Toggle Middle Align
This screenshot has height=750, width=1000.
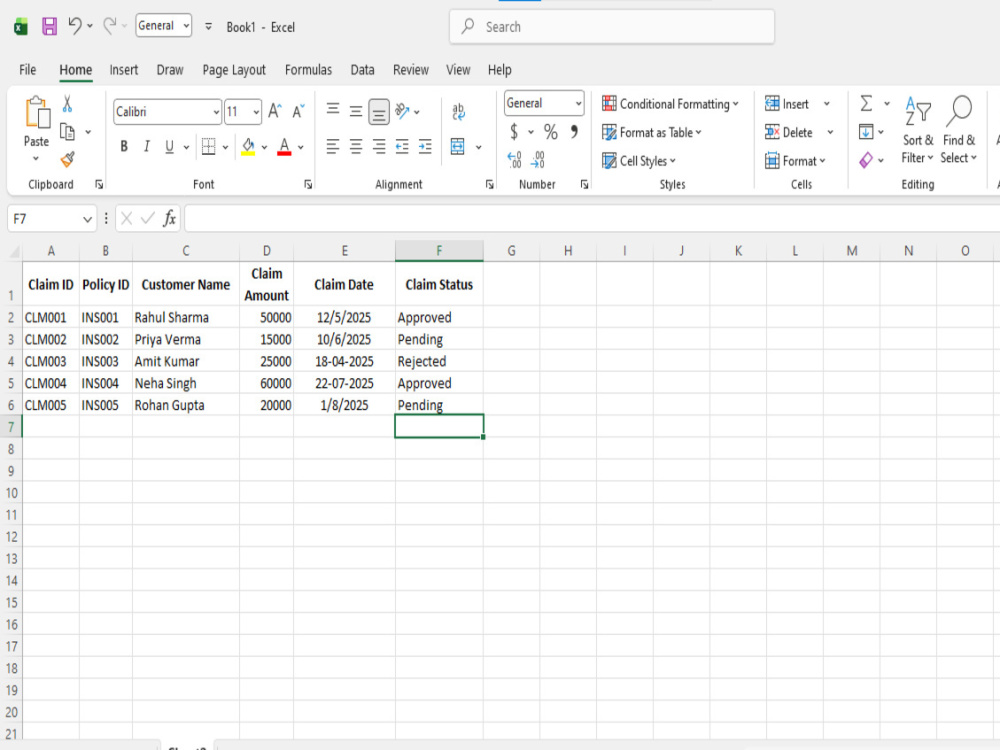click(356, 112)
